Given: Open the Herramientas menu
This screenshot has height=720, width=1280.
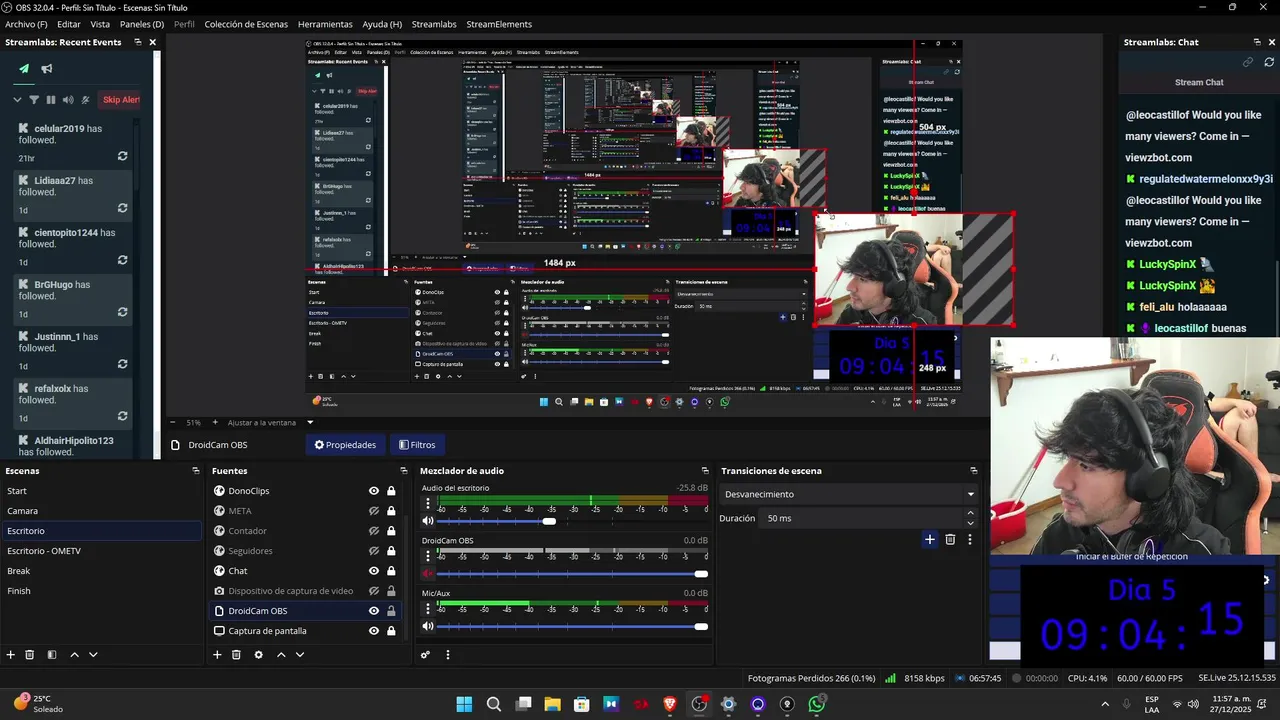Looking at the screenshot, I should coord(325,24).
